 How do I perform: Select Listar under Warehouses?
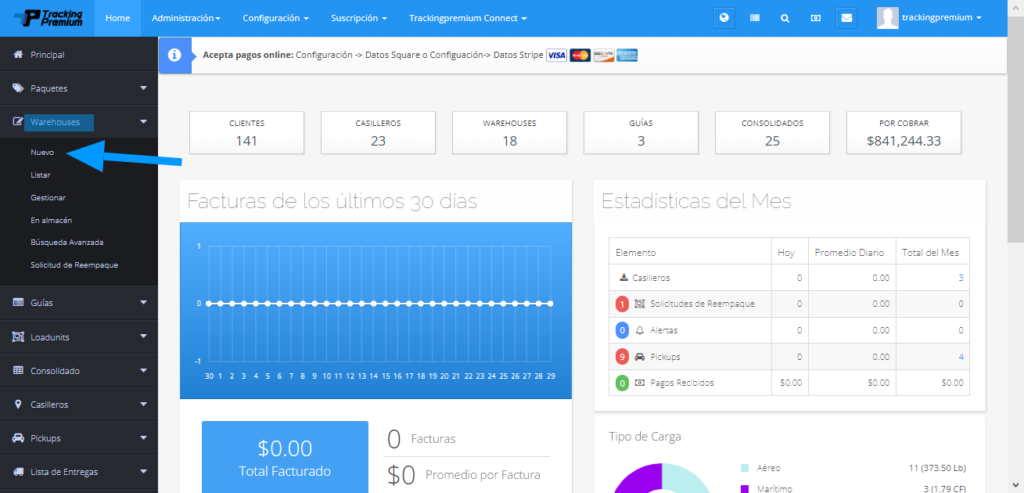pos(40,175)
